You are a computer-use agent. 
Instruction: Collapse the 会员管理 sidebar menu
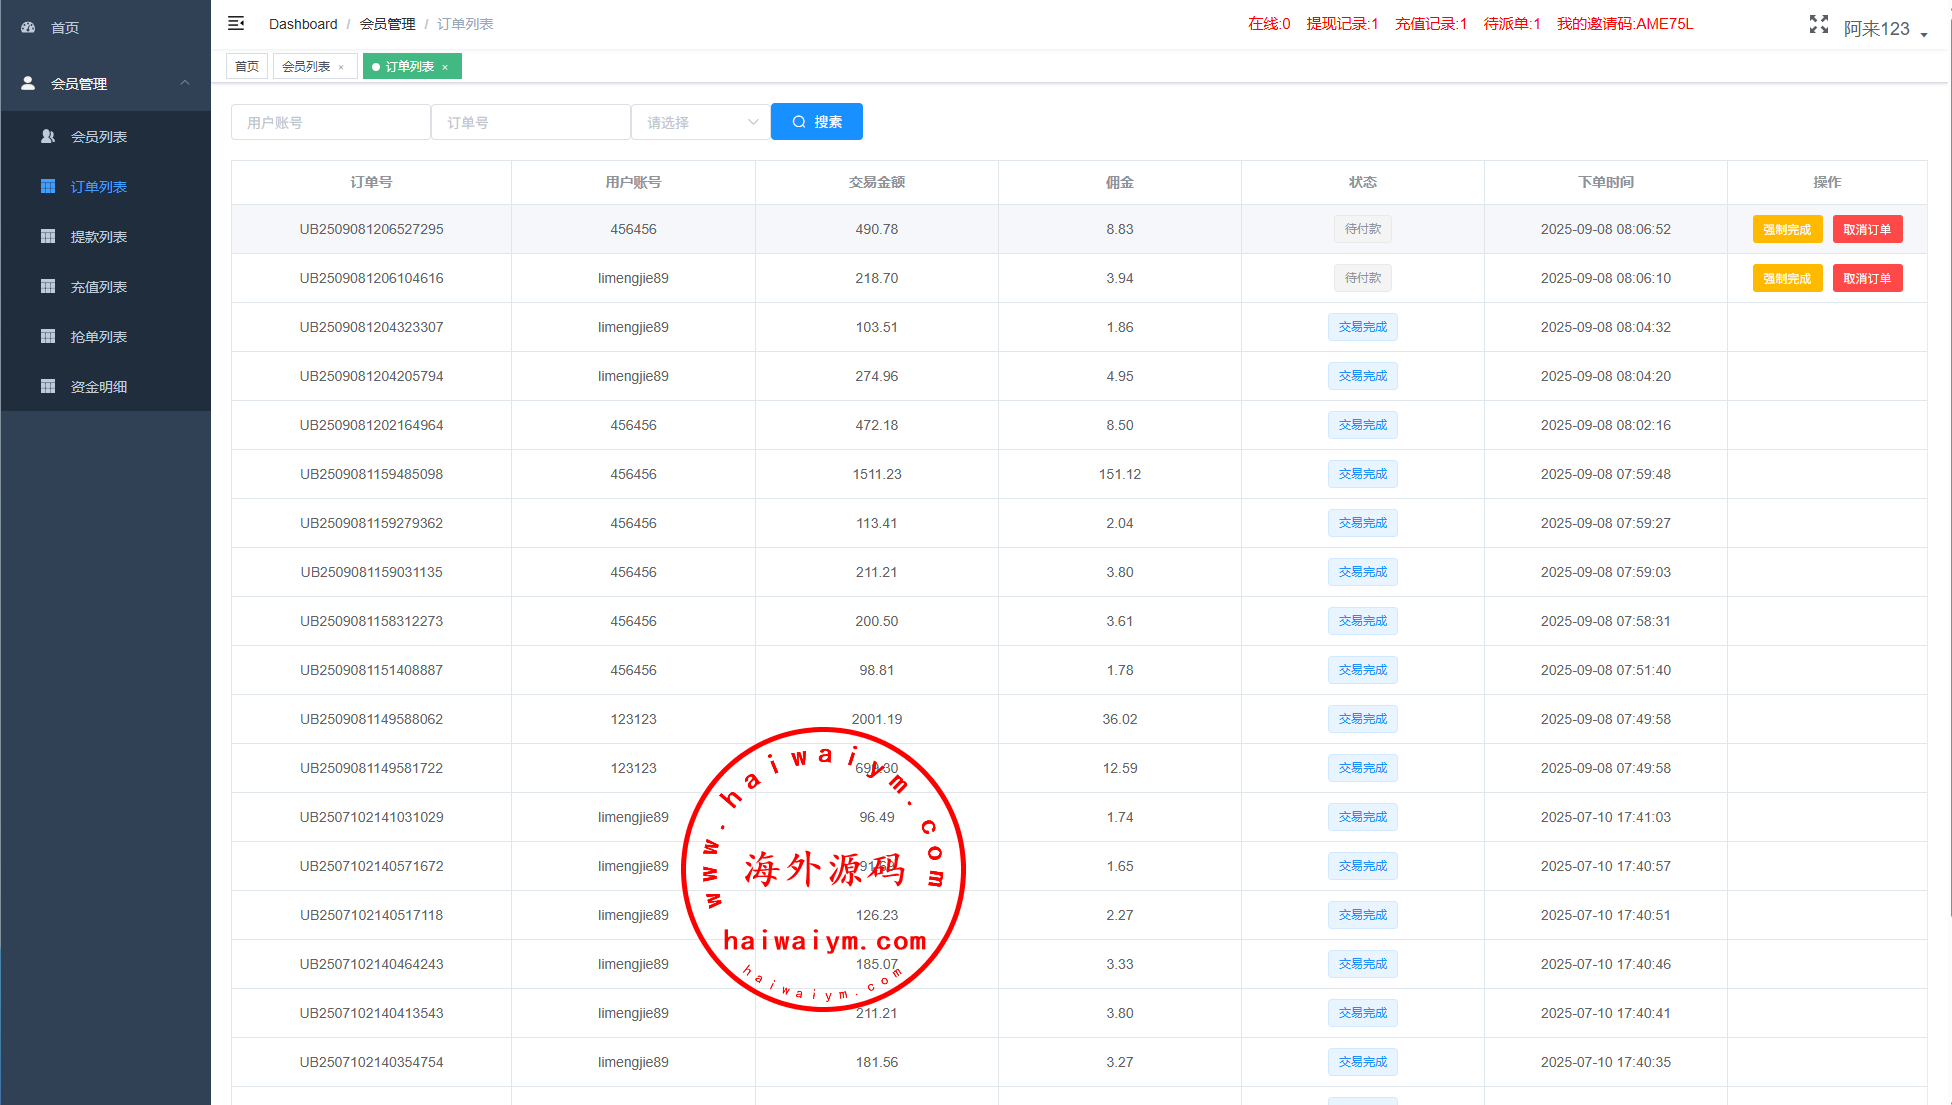(x=185, y=83)
